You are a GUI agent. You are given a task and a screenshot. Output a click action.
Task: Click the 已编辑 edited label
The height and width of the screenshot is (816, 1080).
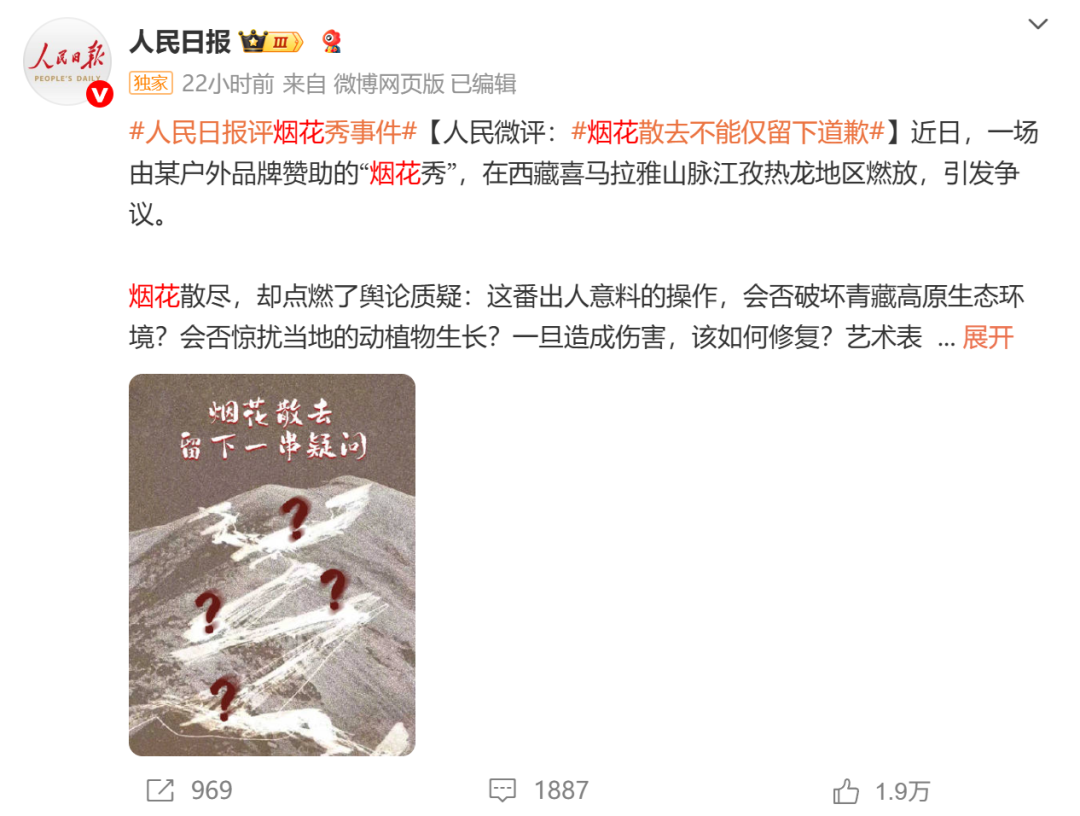[484, 84]
